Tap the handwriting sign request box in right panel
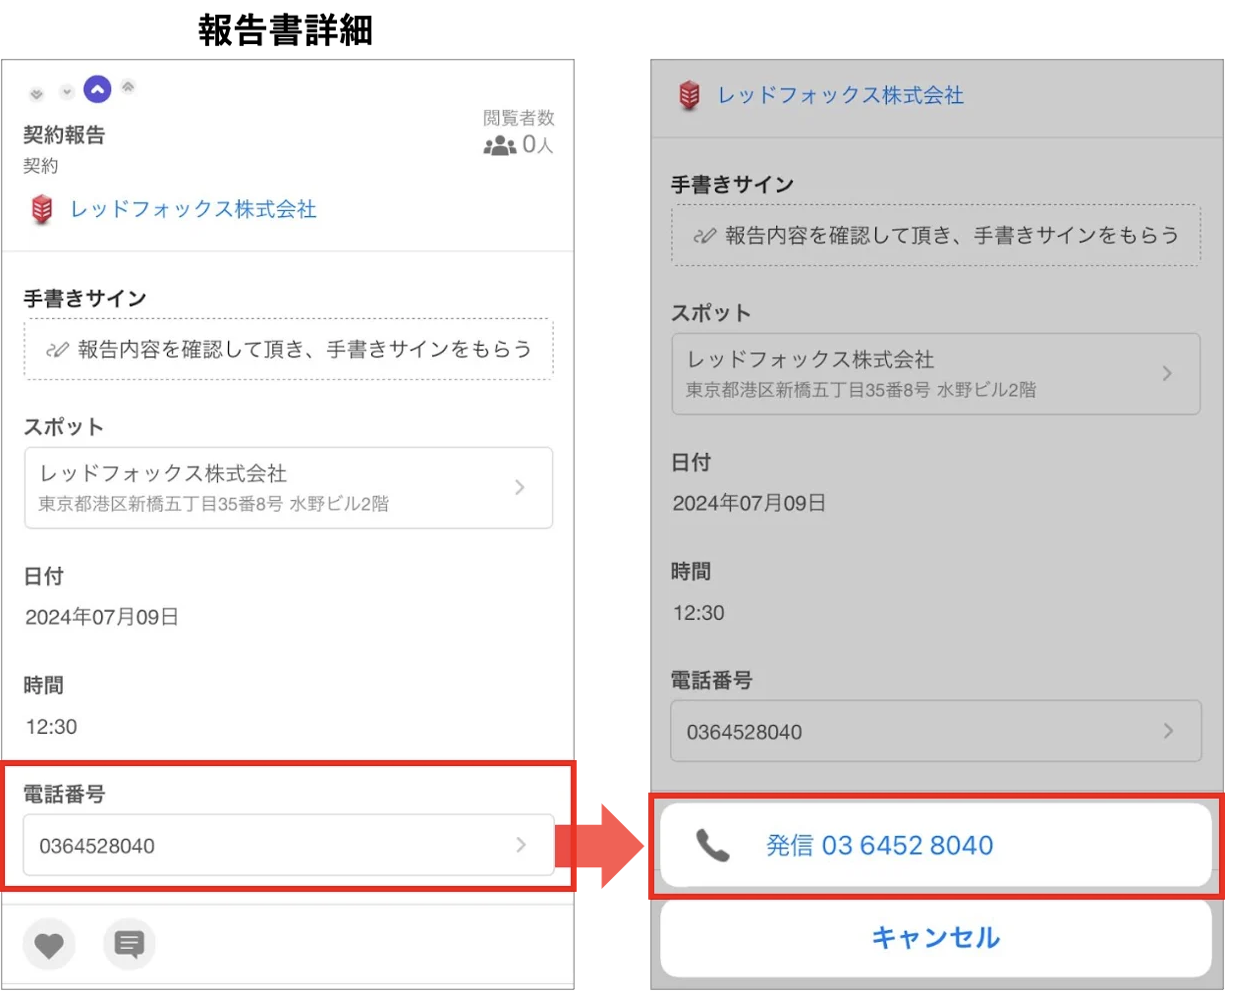 click(936, 235)
